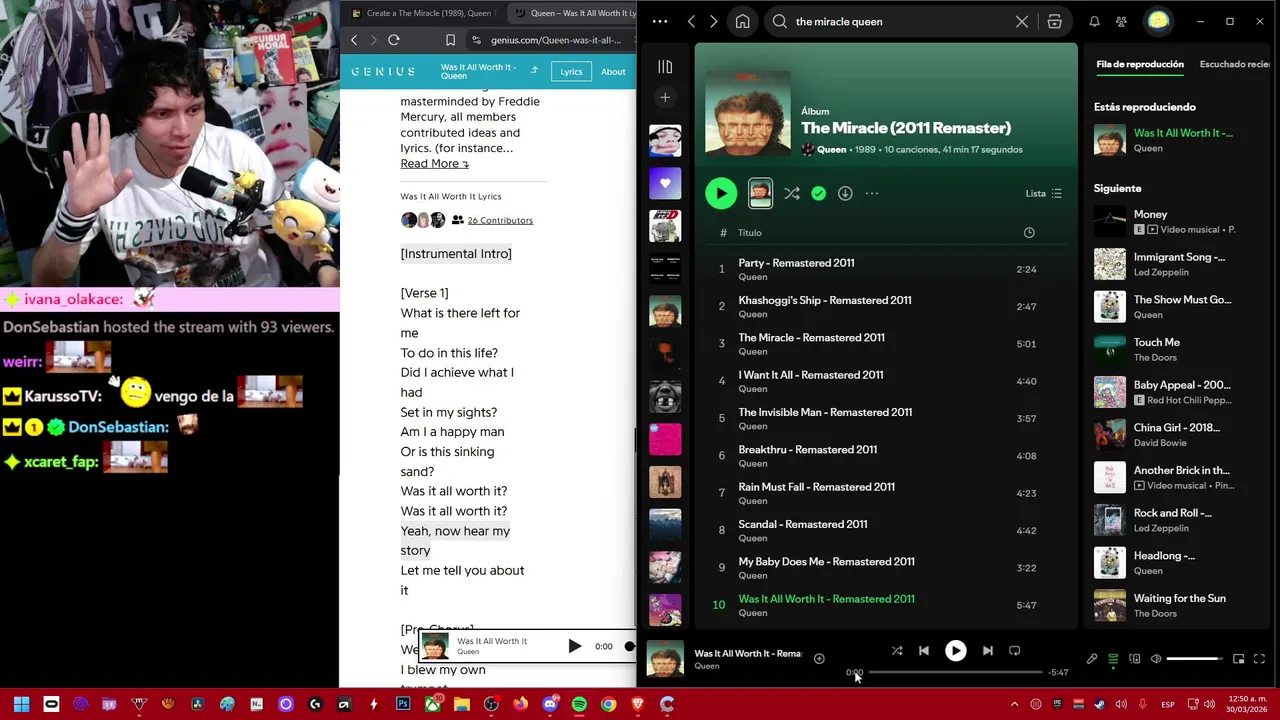Open the Spotify three-dot main menu
1280x720 pixels.
659,21
